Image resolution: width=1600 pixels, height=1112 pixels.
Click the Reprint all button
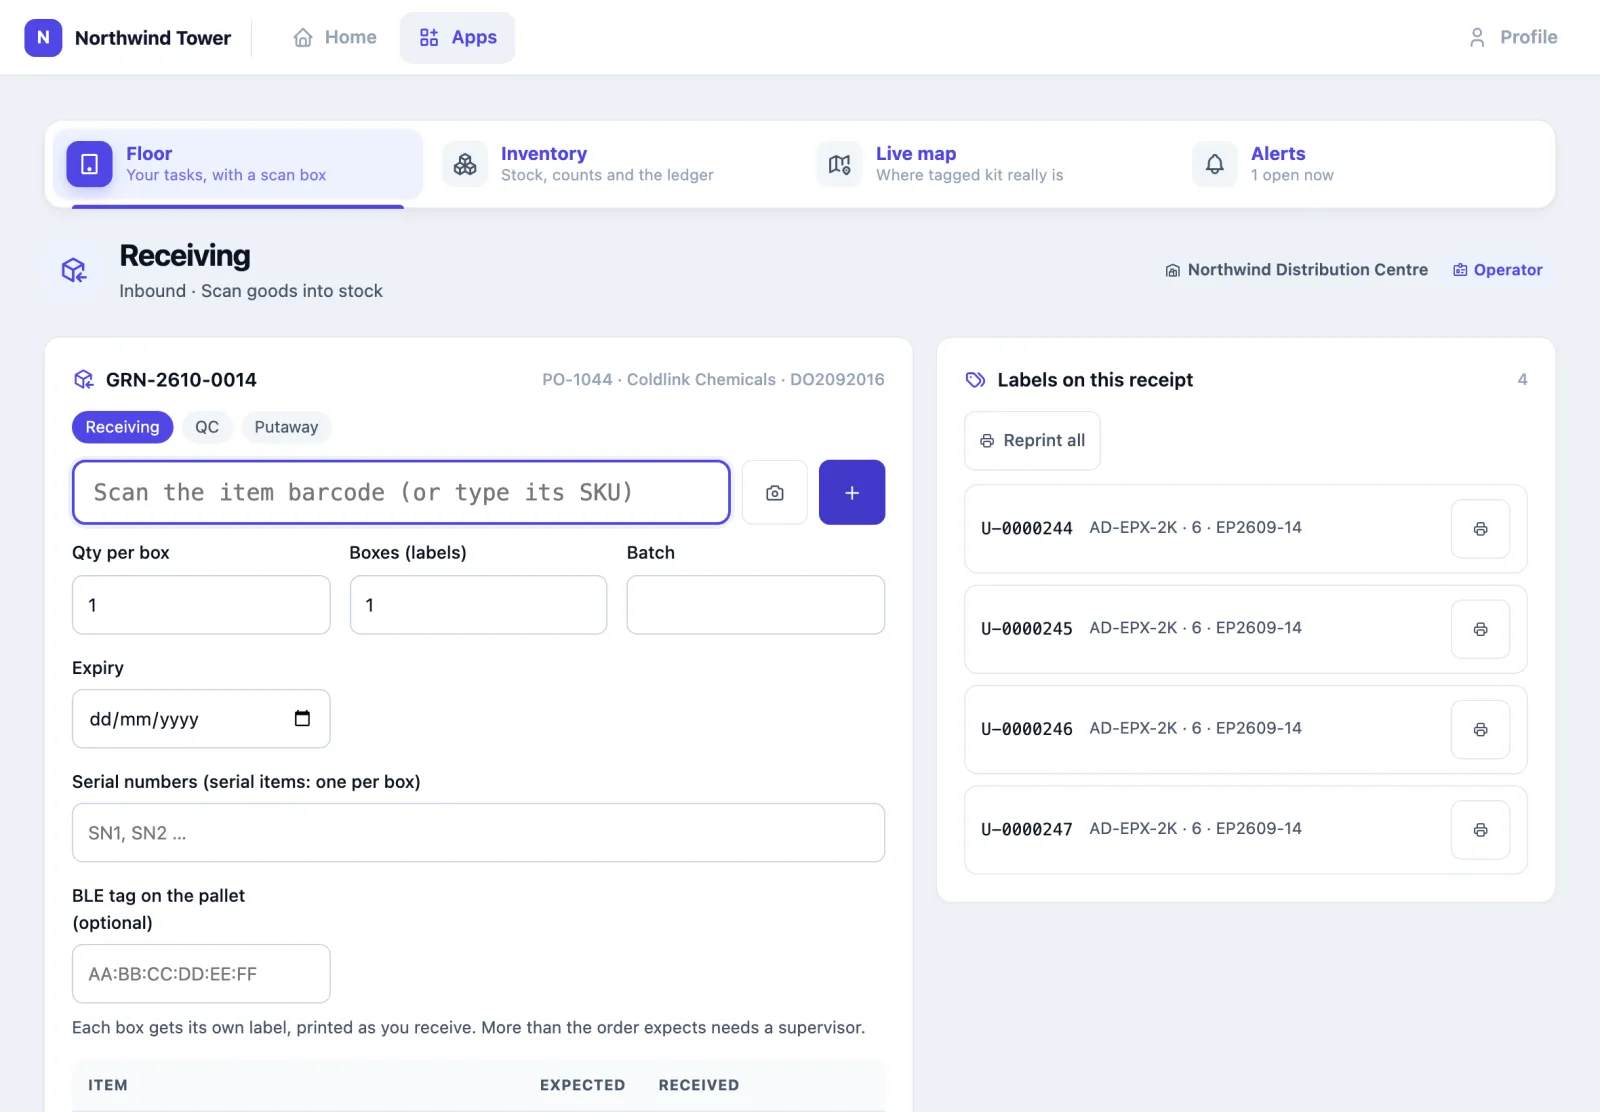1032,441
